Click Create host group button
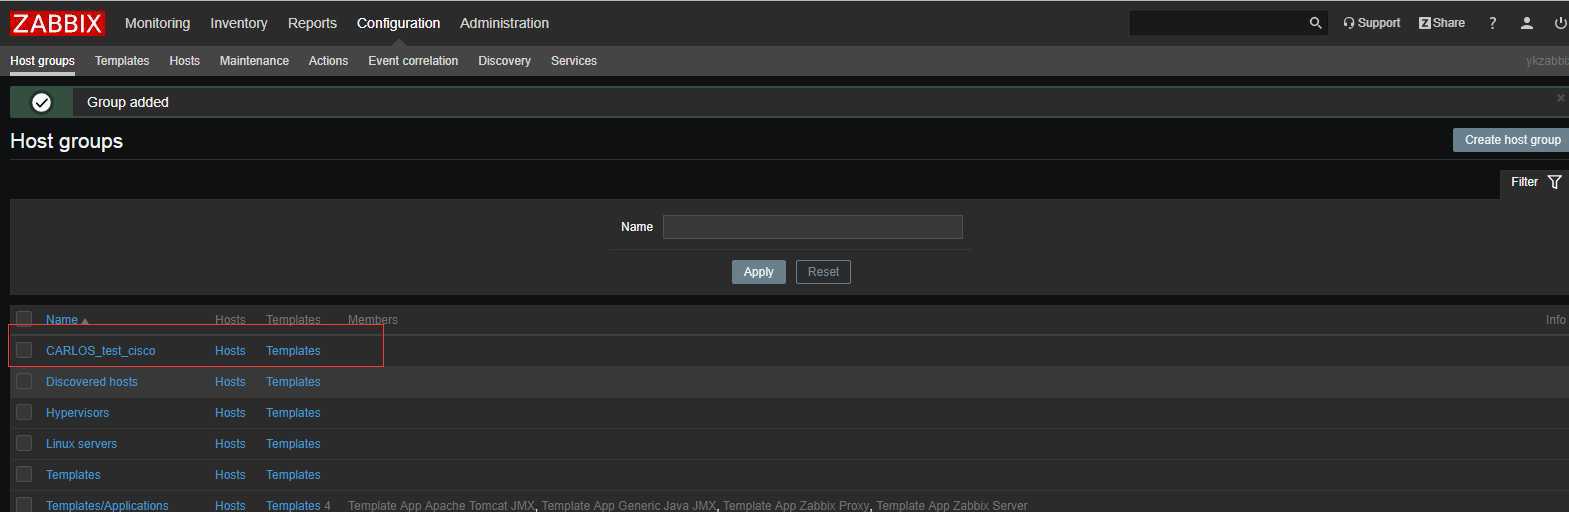1569x512 pixels. [x=1512, y=140]
